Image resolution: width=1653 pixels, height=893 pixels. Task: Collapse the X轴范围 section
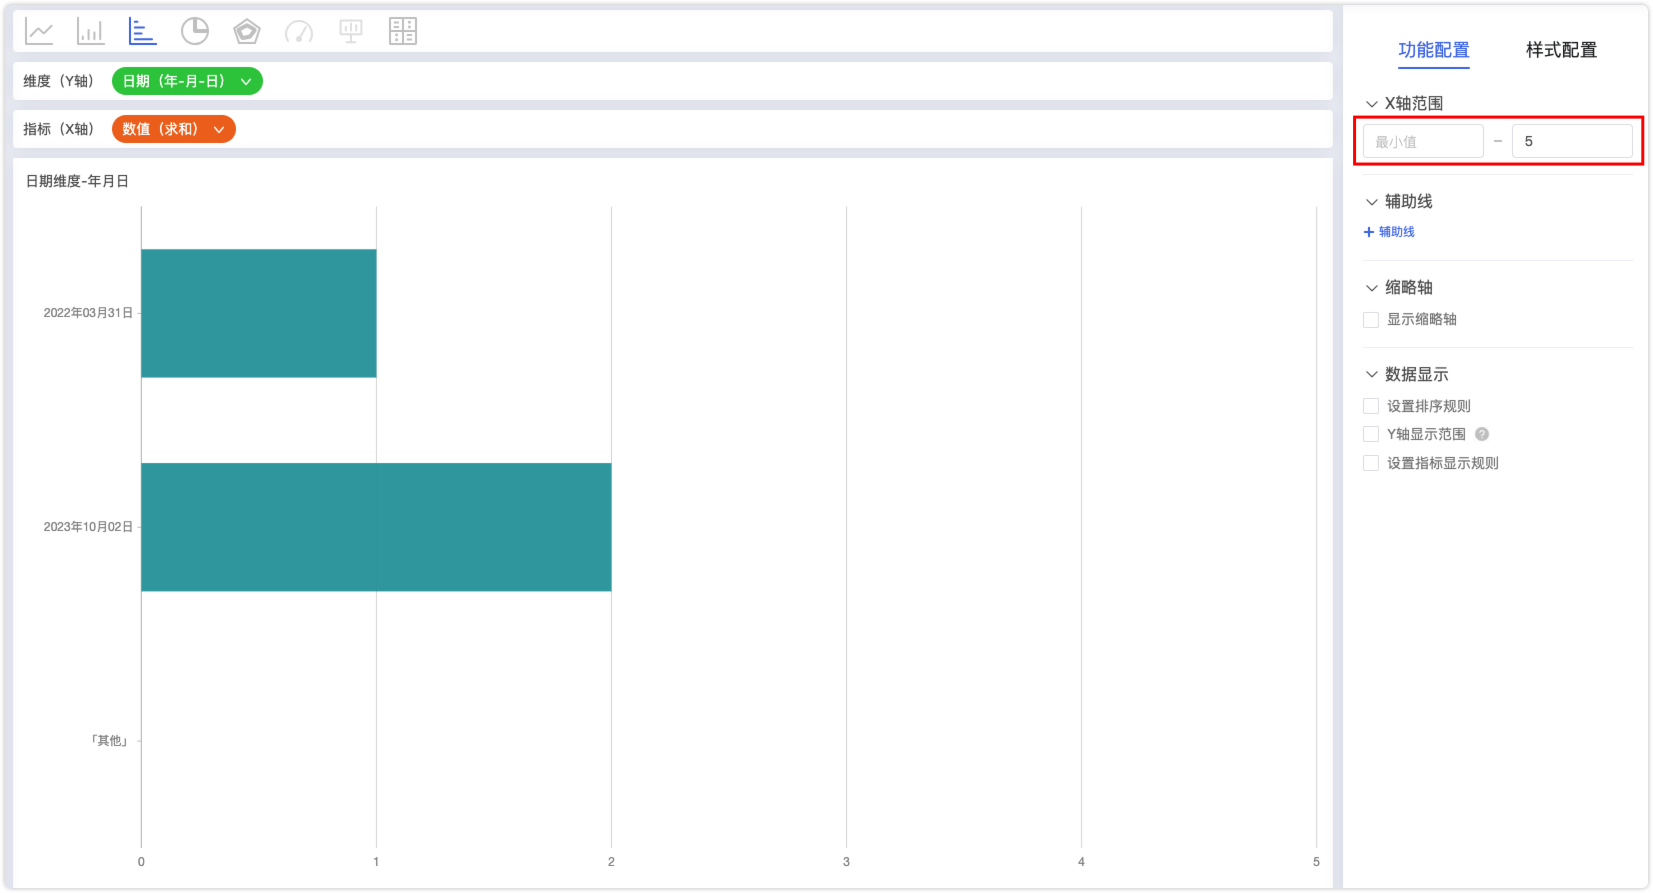point(1372,104)
